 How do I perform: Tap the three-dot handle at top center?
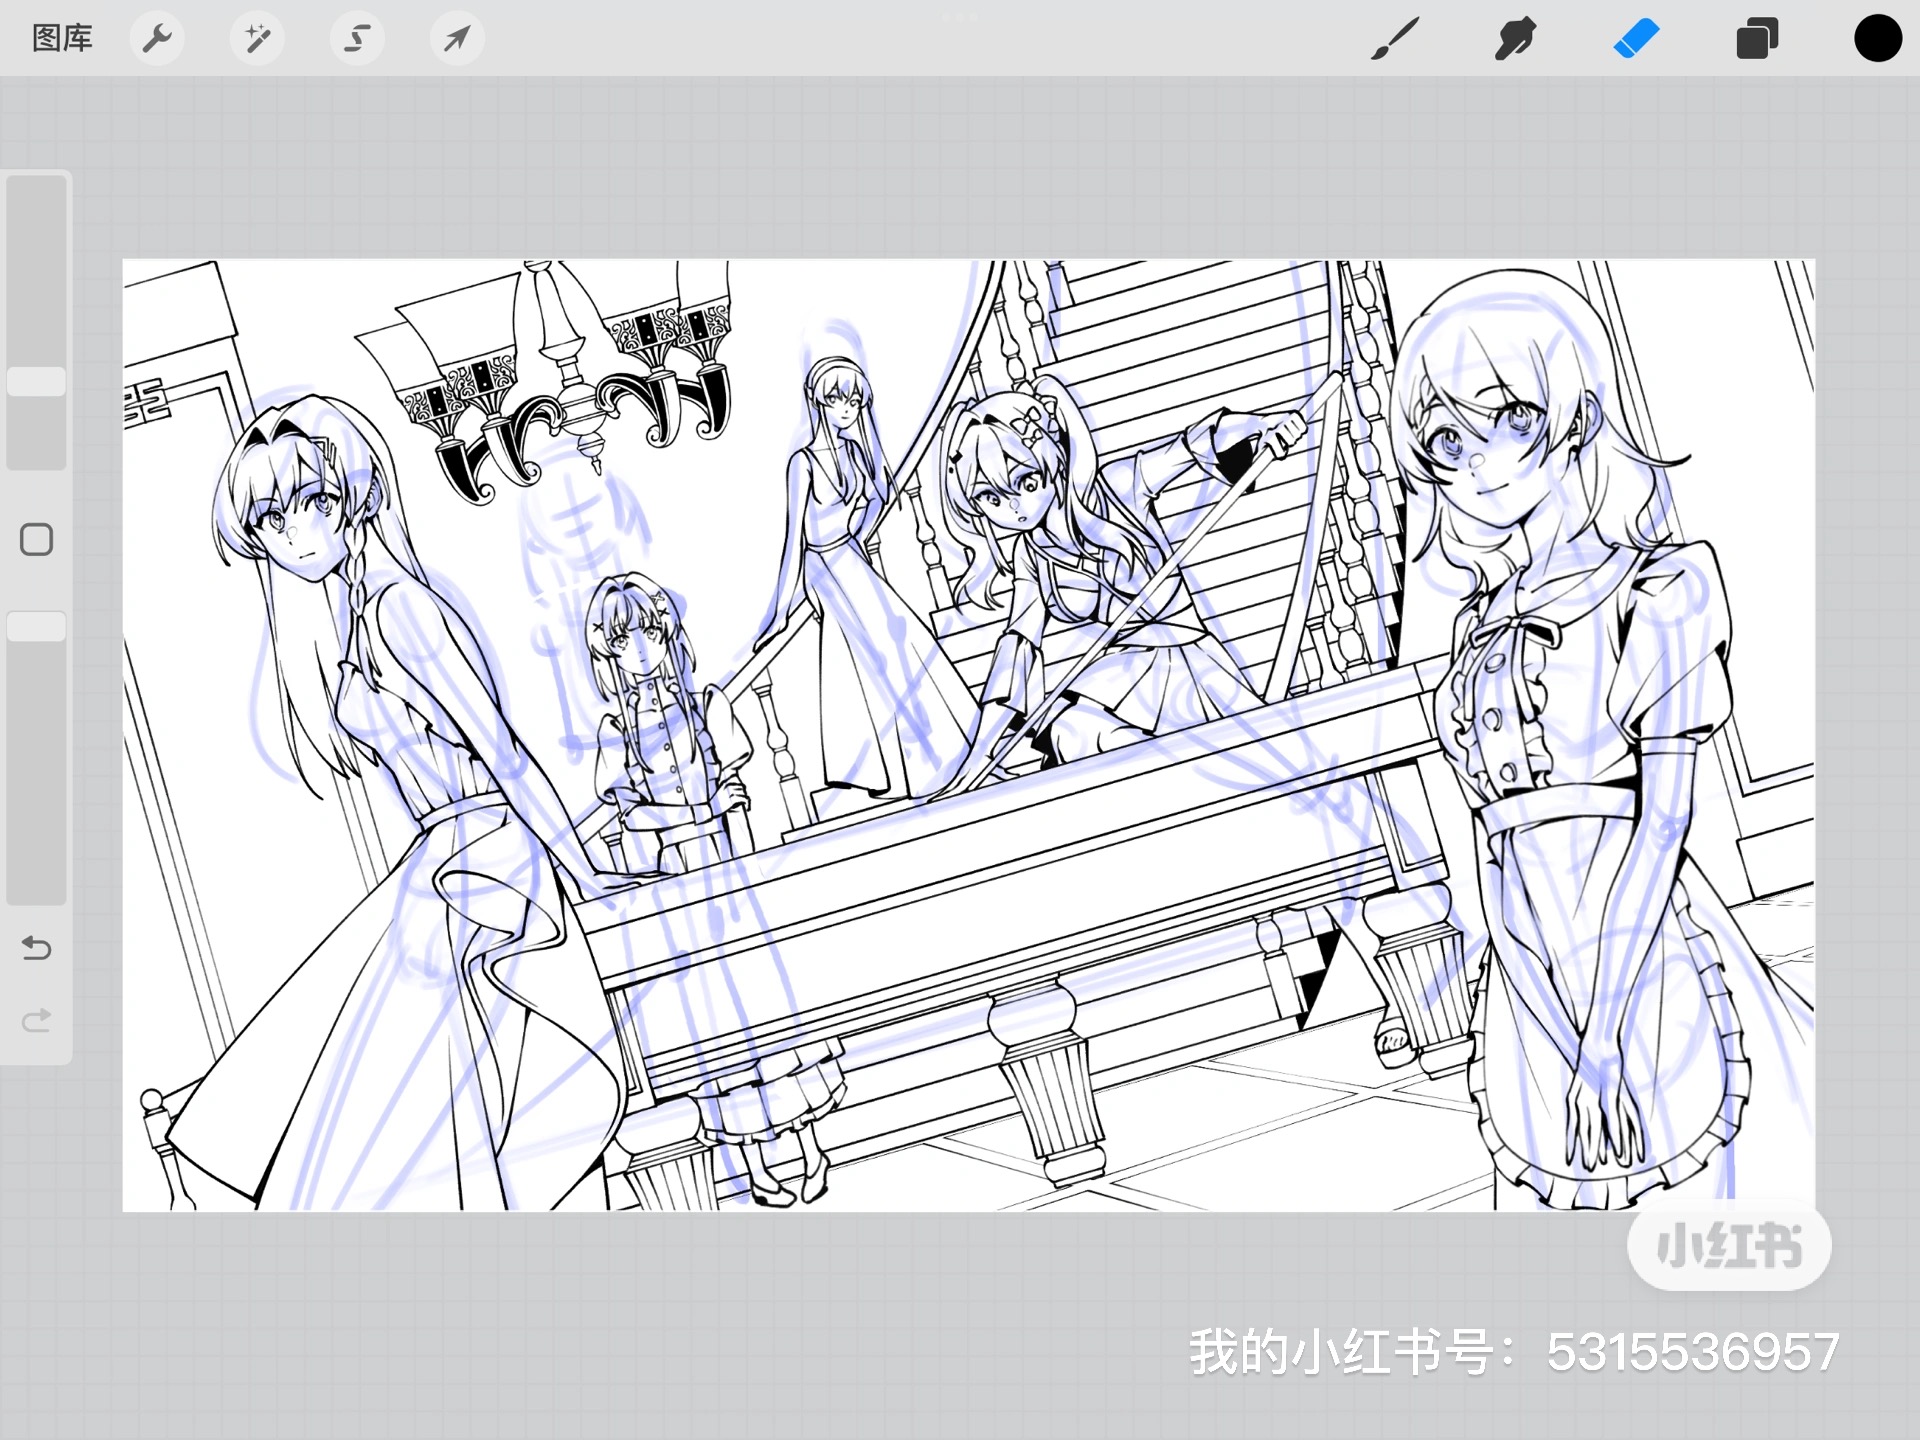pos(960,16)
